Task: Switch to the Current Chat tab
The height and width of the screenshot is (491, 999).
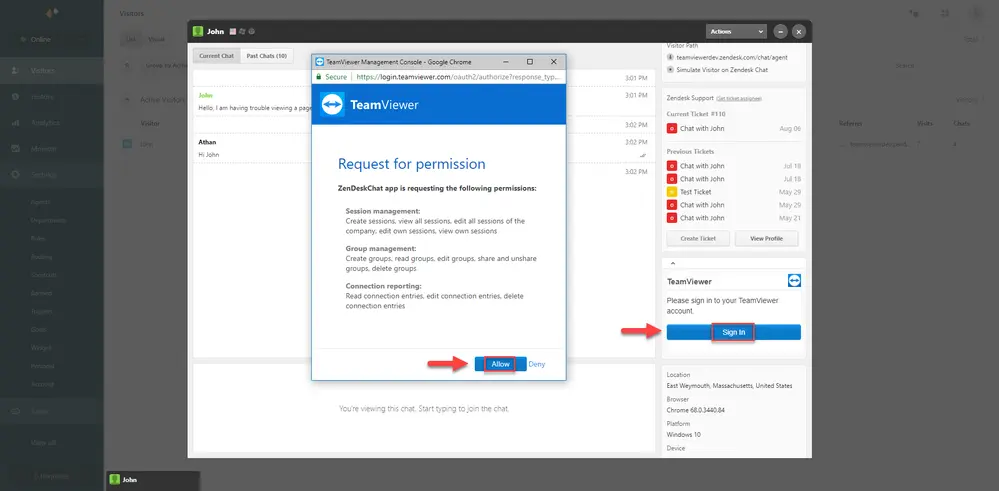Action: coord(217,56)
